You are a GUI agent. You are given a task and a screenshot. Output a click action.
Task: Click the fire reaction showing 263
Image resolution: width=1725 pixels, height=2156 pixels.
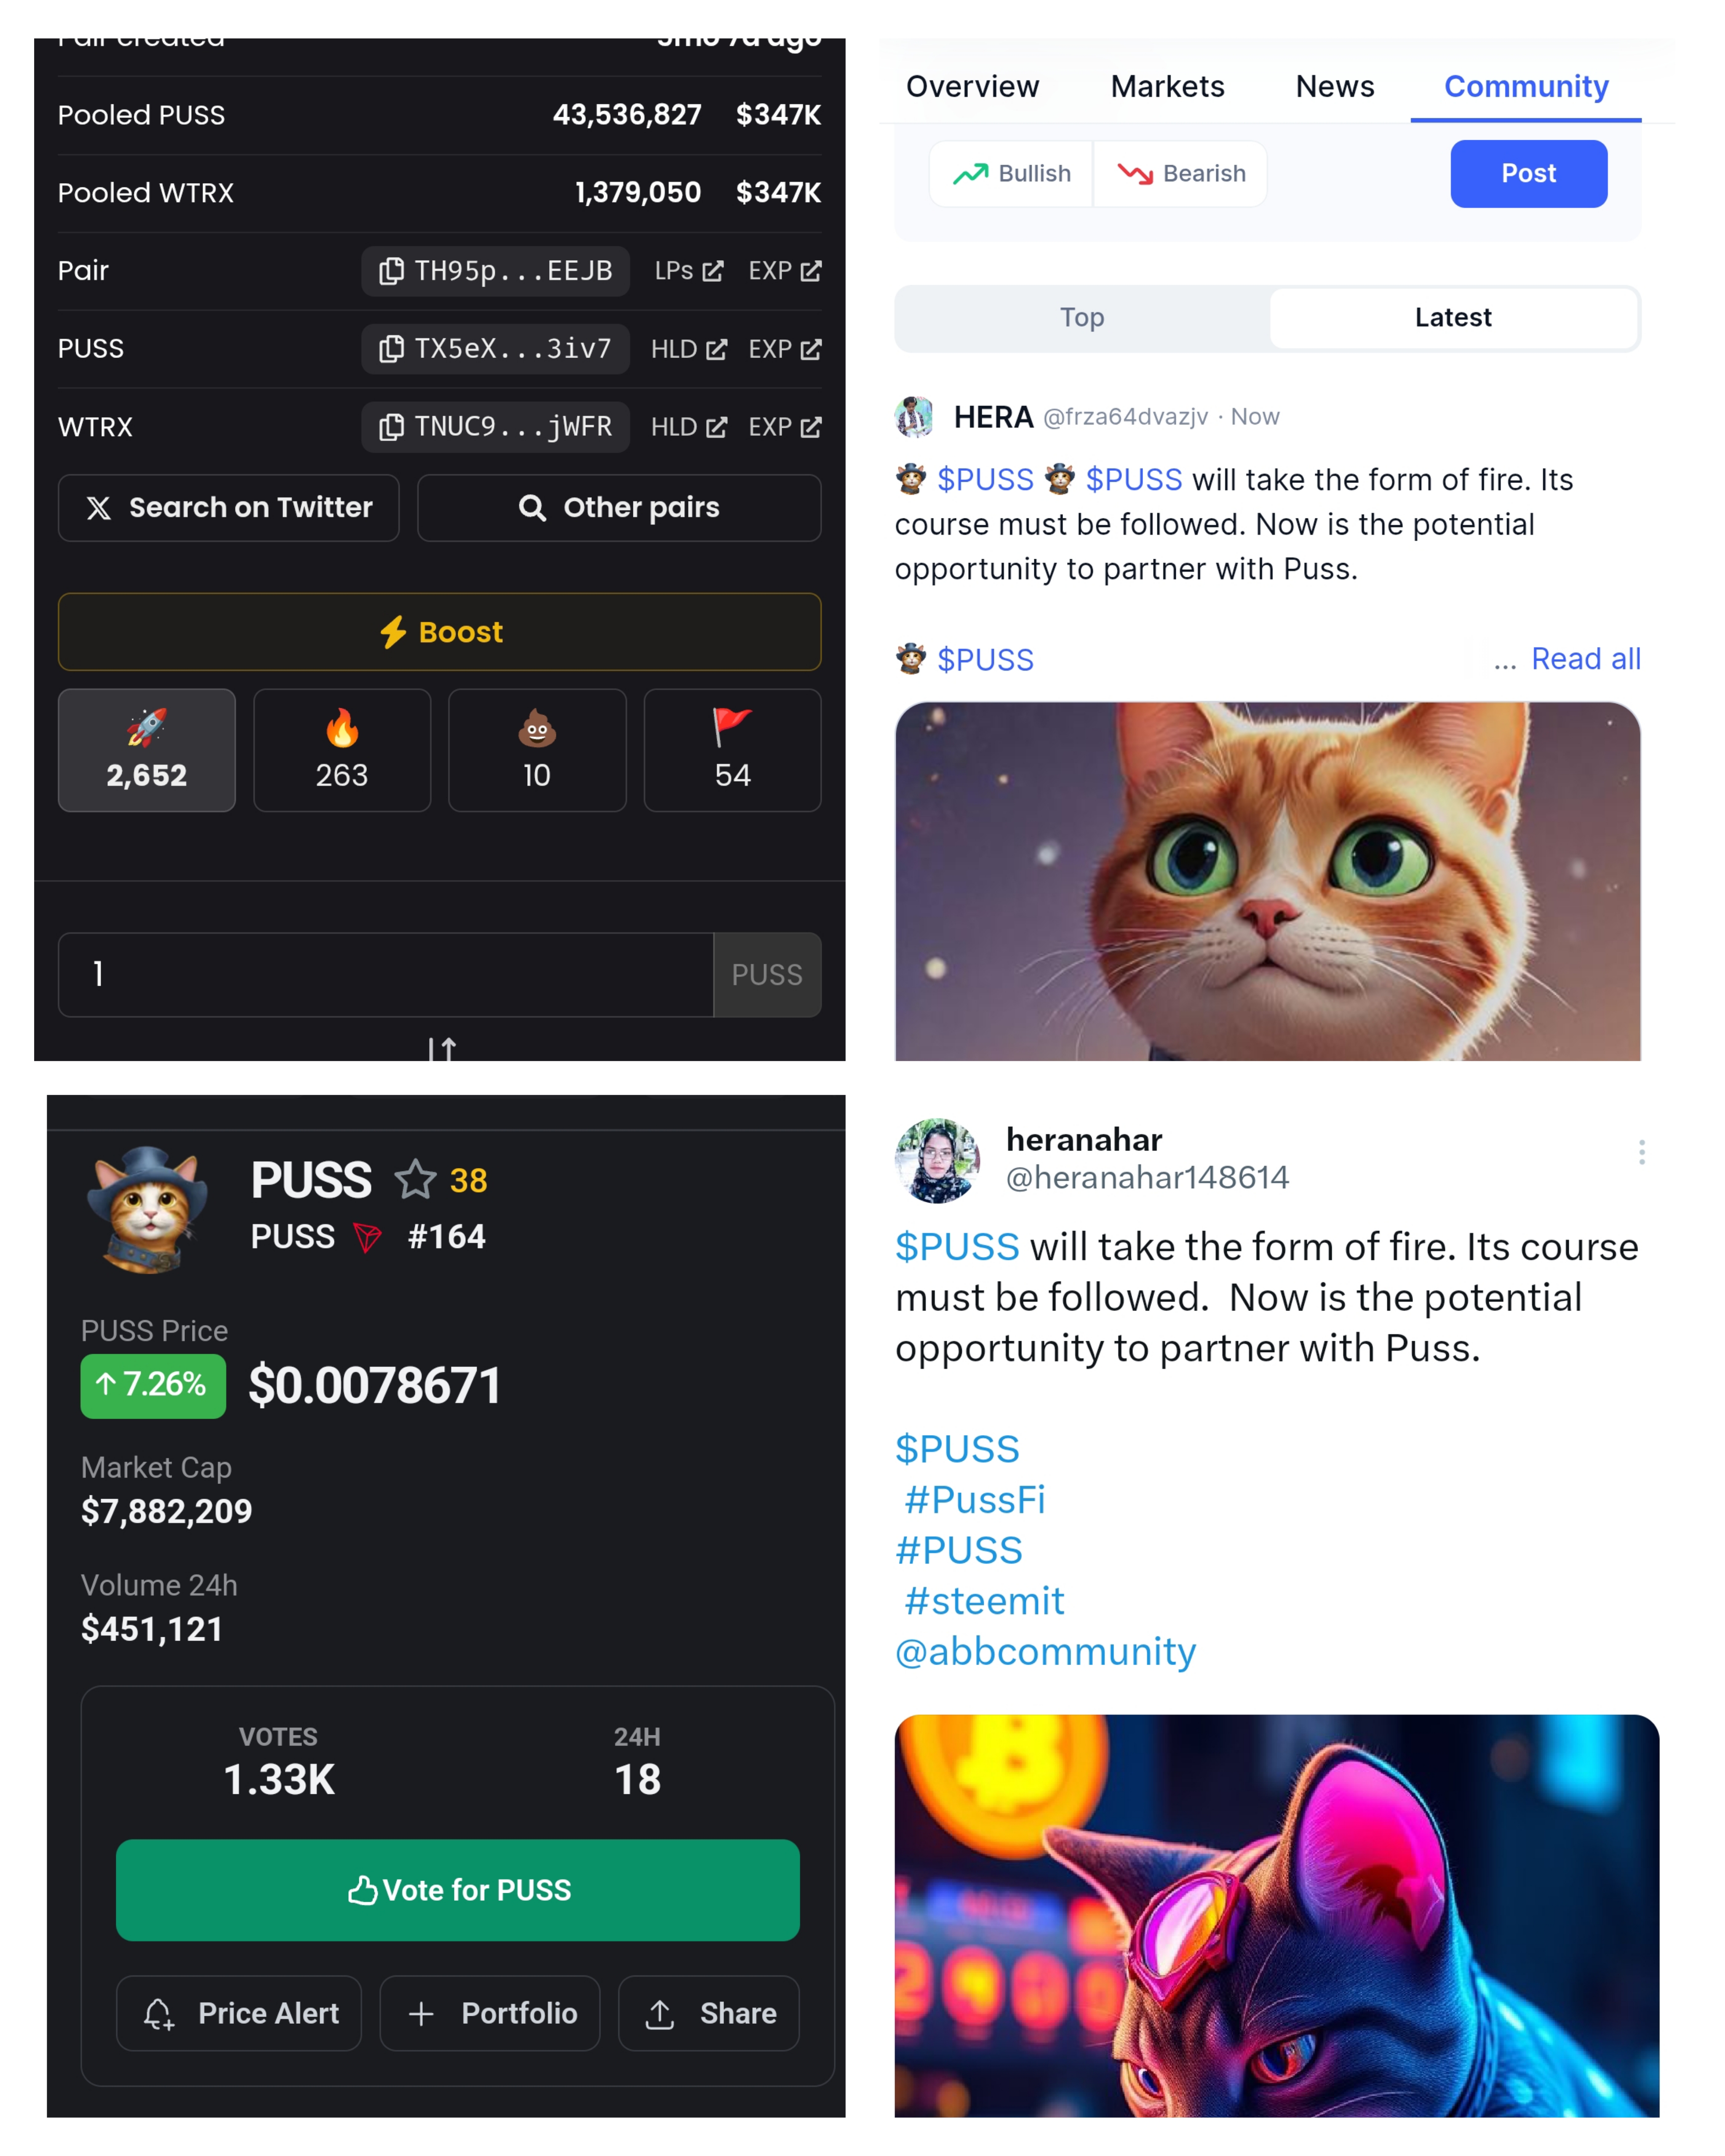pyautogui.click(x=342, y=750)
